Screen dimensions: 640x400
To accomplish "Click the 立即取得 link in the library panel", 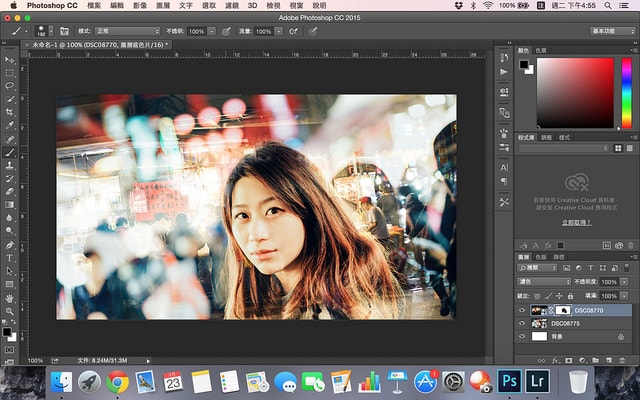I will point(574,222).
